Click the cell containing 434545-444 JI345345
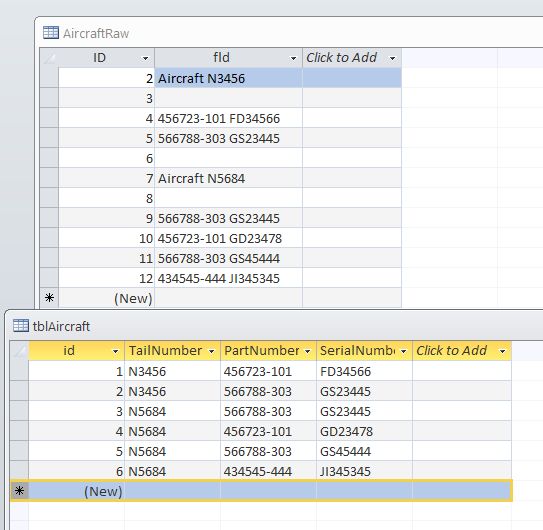This screenshot has width=543, height=530. pos(228,278)
